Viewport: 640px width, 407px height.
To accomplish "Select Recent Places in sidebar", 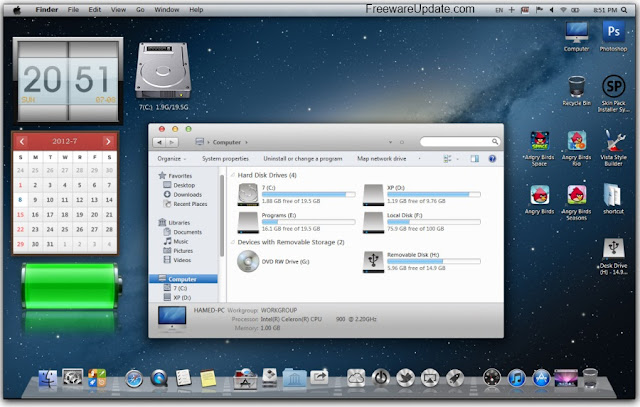I will 185,204.
